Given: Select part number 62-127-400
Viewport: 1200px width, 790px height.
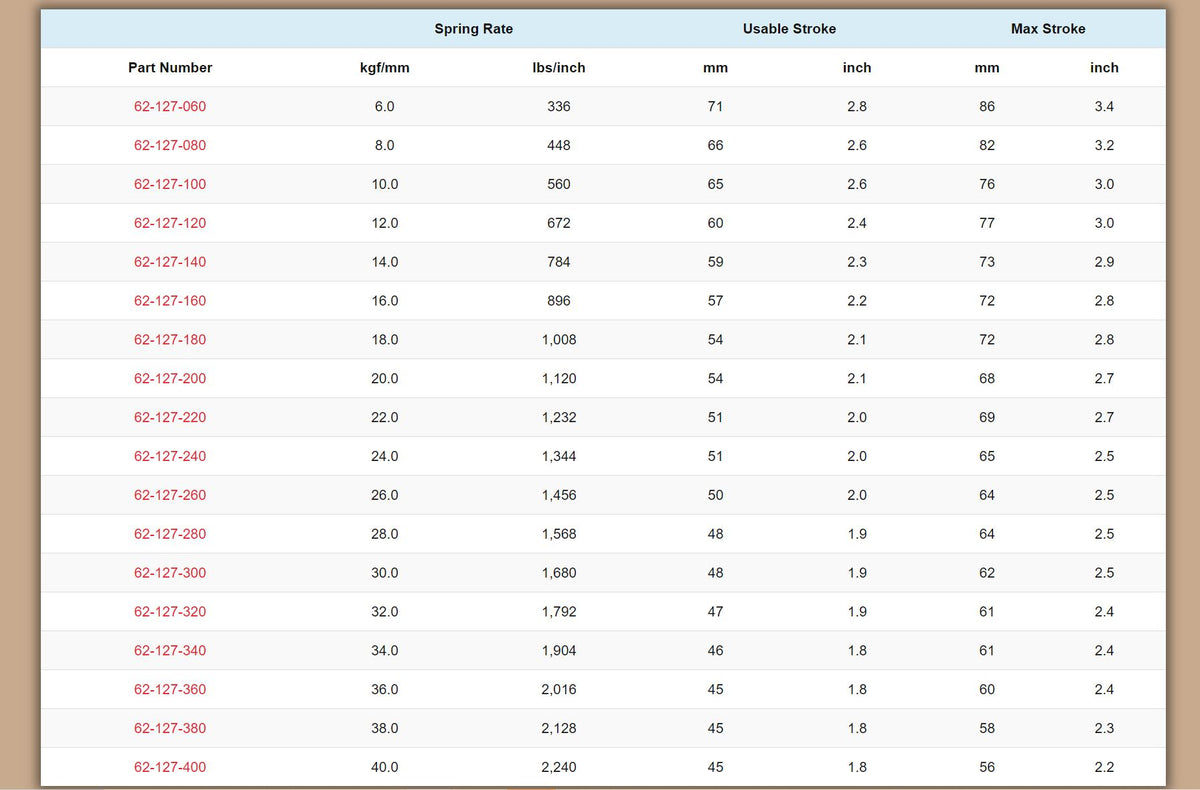Looking at the screenshot, I should pyautogui.click(x=170, y=768).
